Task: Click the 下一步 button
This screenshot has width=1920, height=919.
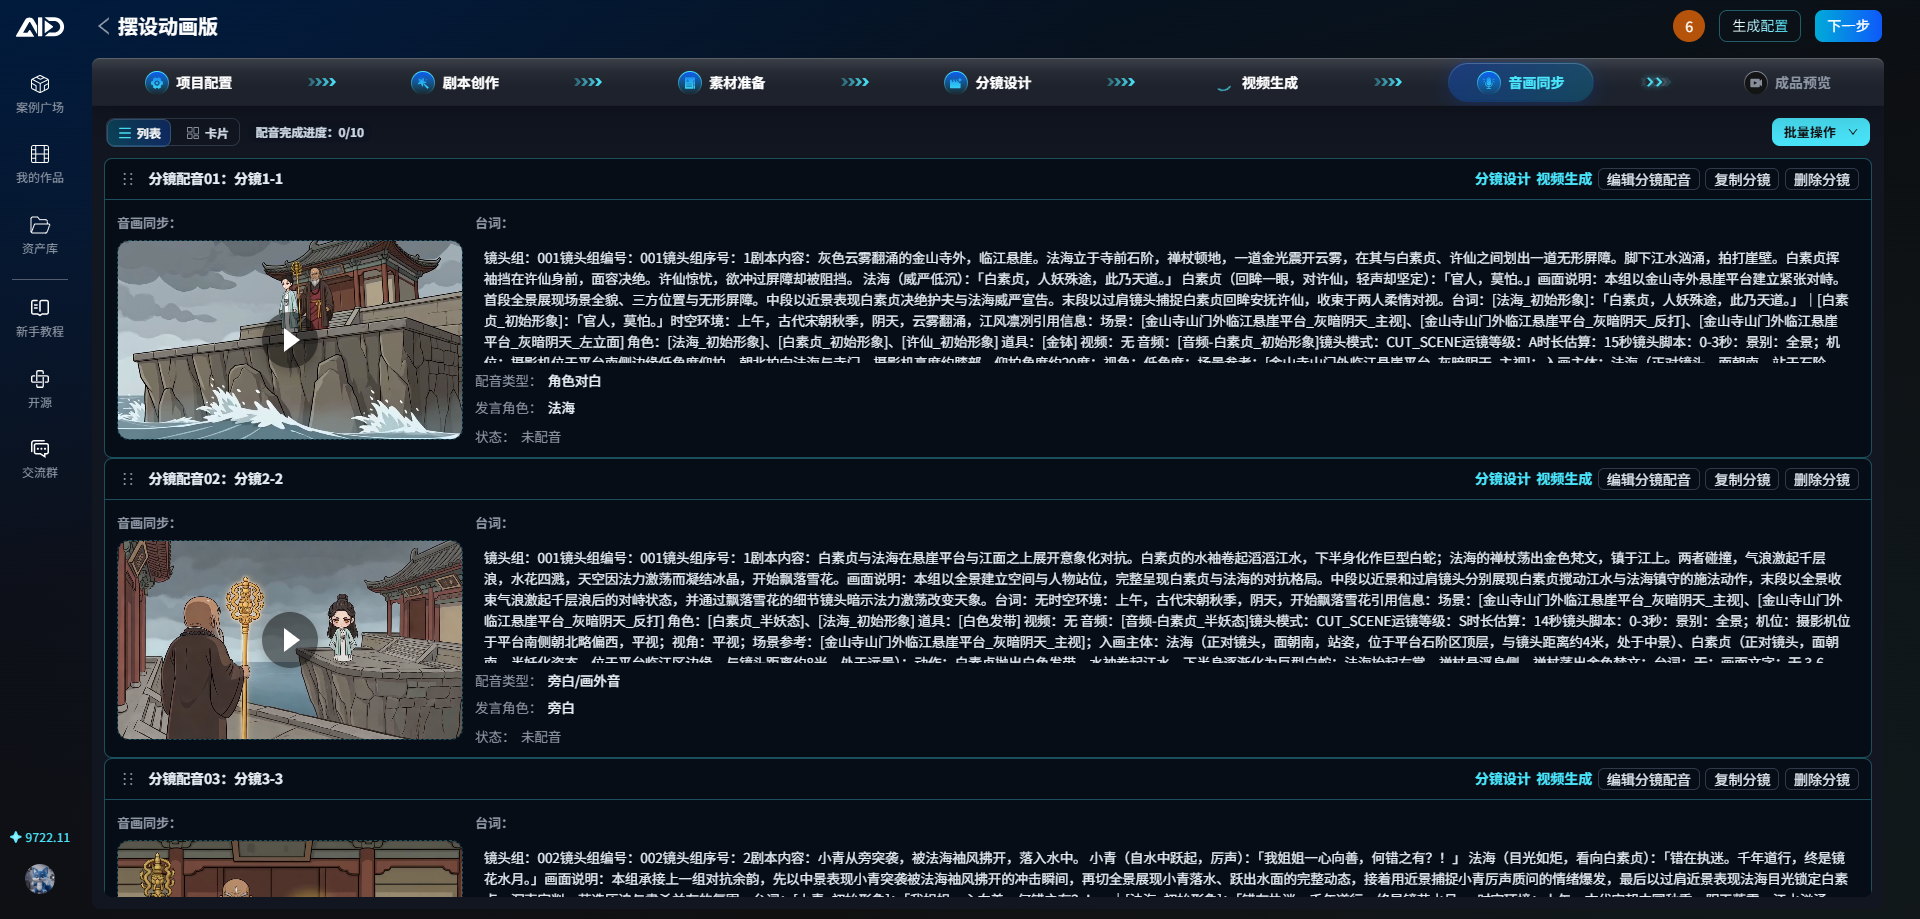Action: tap(1848, 26)
